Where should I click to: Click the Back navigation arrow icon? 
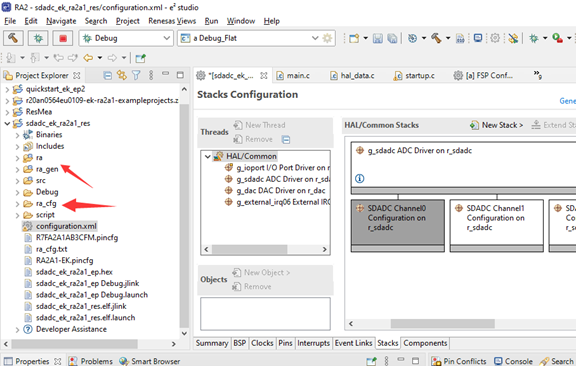click(88, 58)
